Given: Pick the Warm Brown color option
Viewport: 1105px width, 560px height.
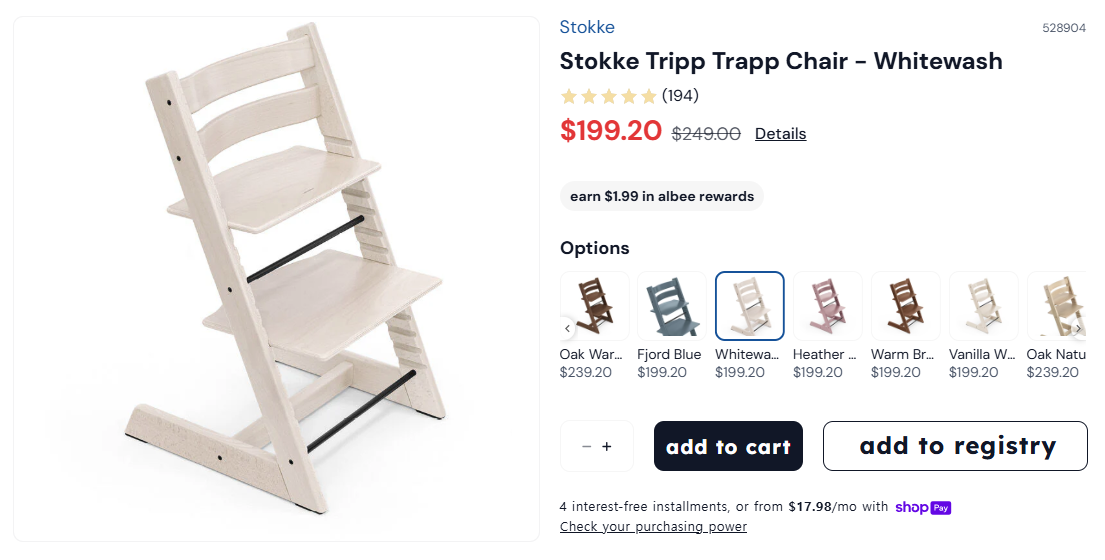Looking at the screenshot, I should [905, 306].
